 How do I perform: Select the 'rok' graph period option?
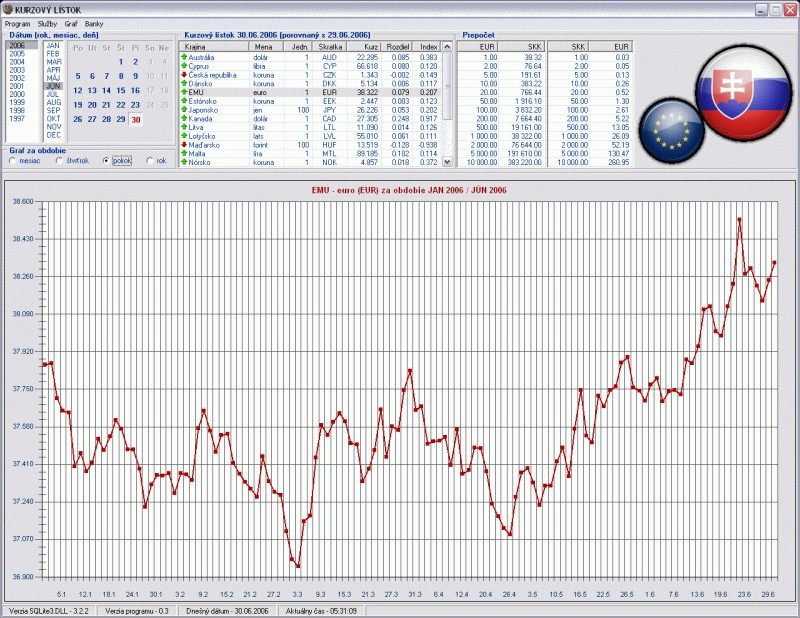tap(149, 160)
